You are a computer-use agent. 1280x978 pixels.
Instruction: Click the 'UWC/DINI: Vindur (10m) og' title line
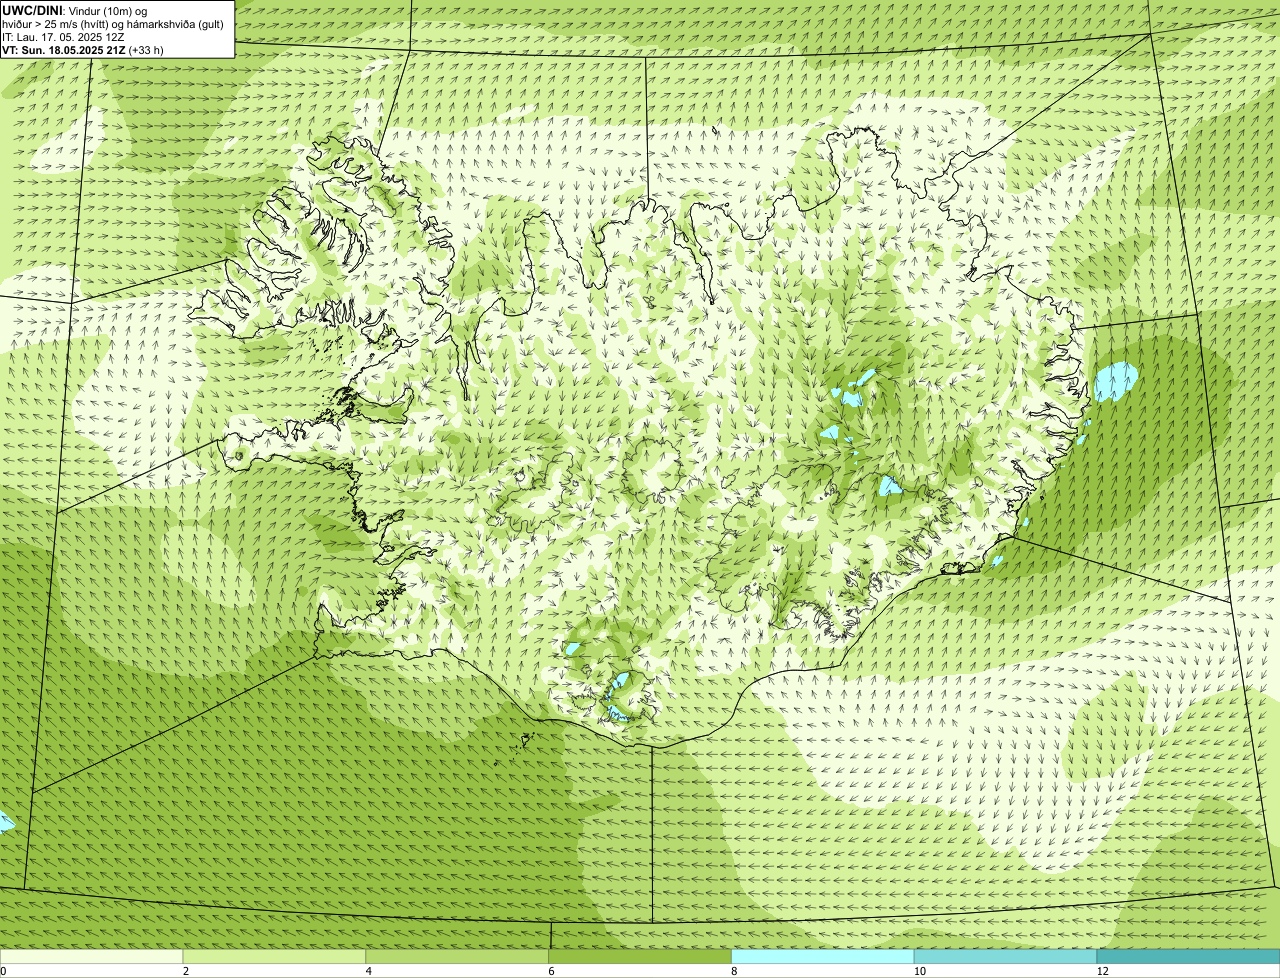pos(74,10)
